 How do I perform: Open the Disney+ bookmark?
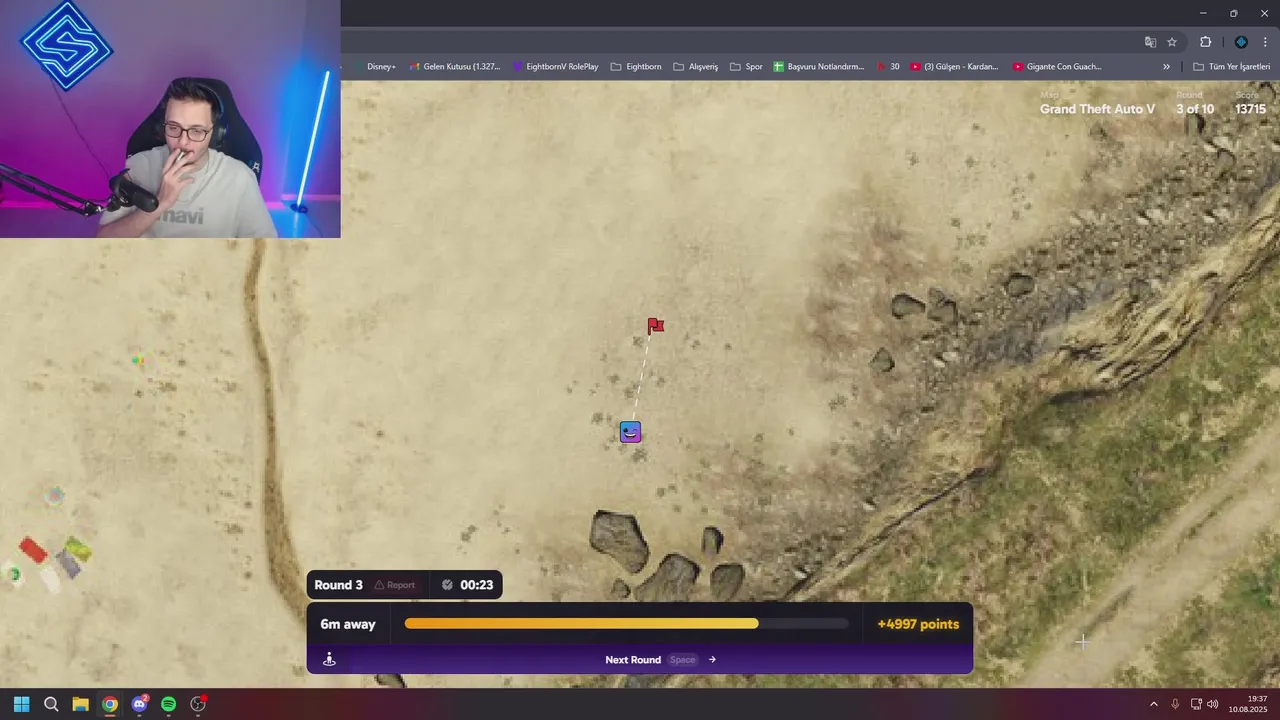pos(376,67)
